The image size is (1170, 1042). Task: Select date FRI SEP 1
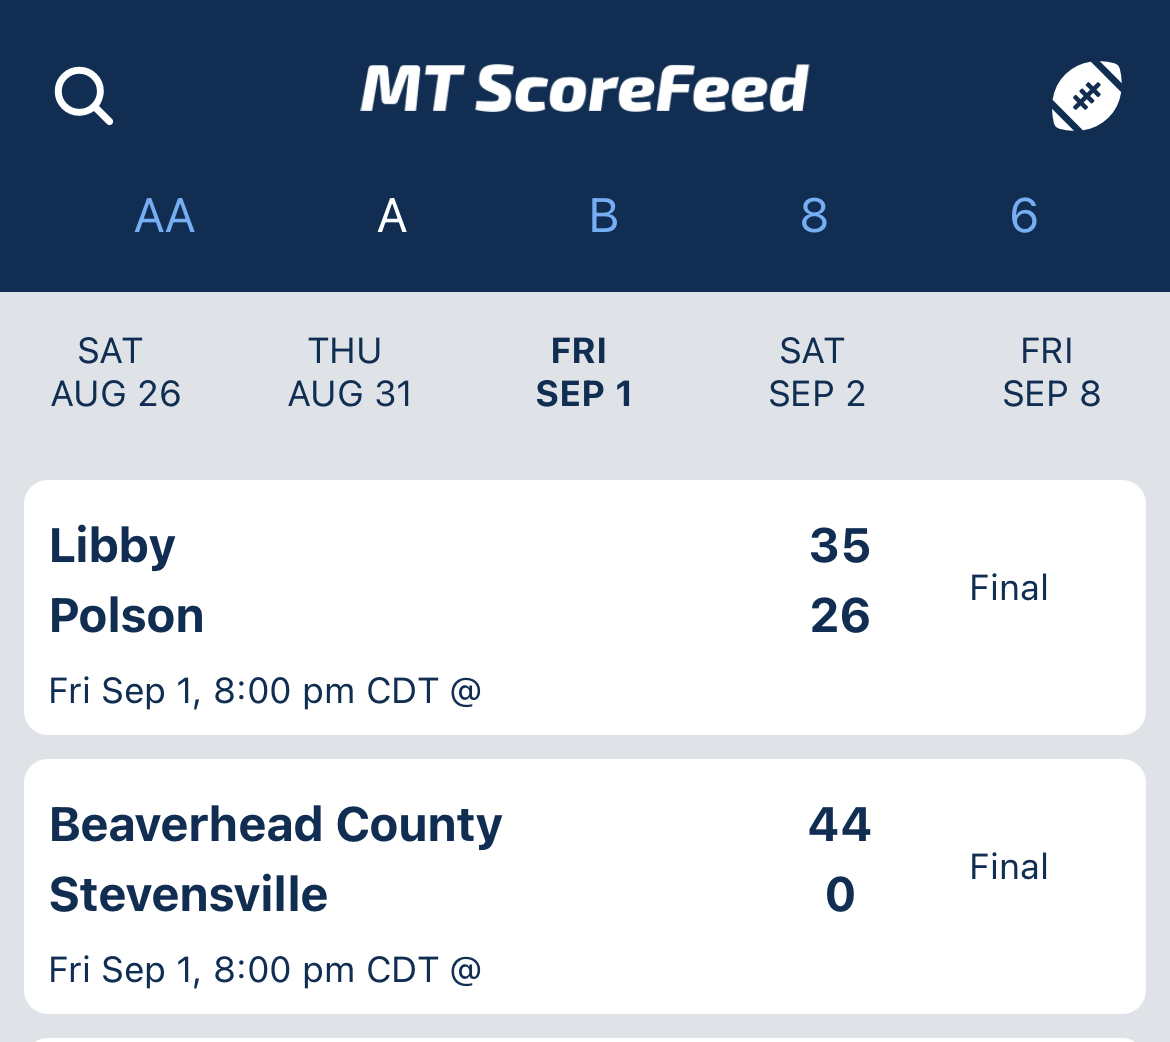(584, 372)
